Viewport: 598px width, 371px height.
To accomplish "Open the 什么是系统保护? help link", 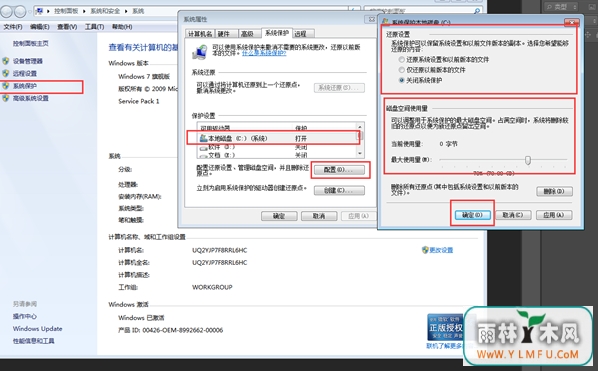I will click(264, 53).
